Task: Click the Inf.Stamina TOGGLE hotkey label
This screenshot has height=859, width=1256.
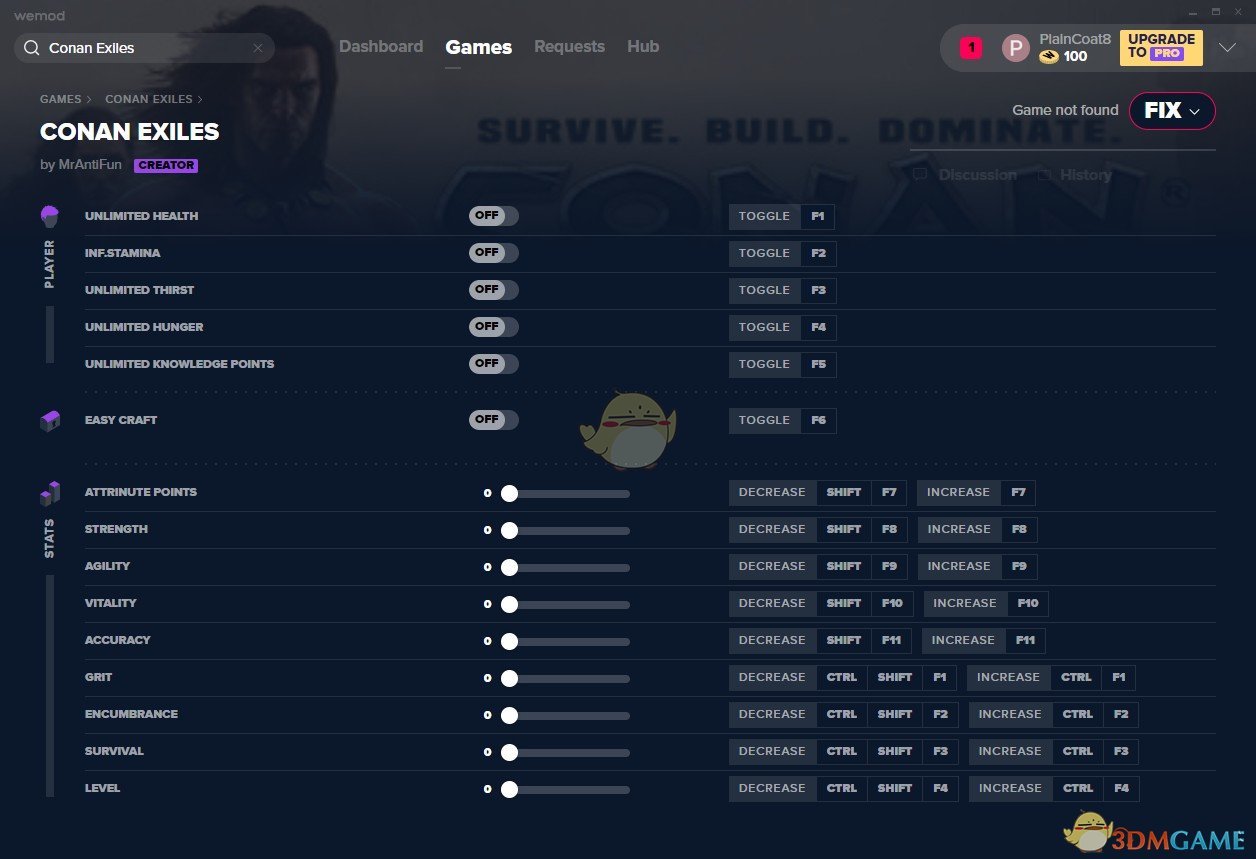Action: click(764, 253)
